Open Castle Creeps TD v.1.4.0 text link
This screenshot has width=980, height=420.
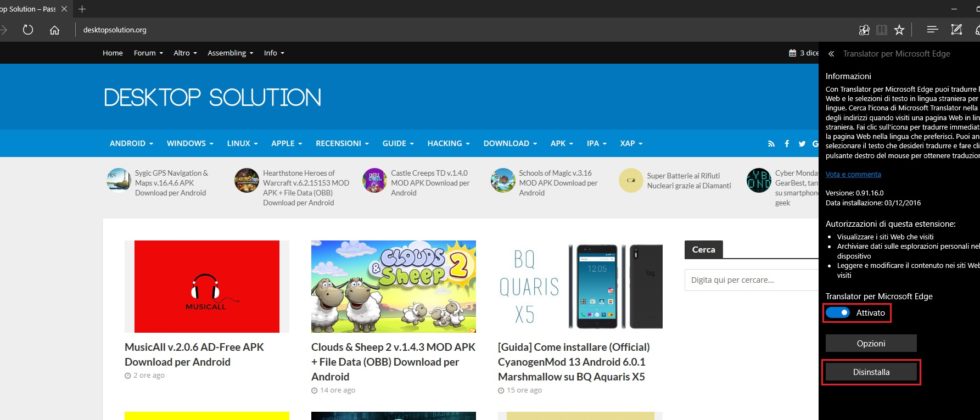pos(430,182)
